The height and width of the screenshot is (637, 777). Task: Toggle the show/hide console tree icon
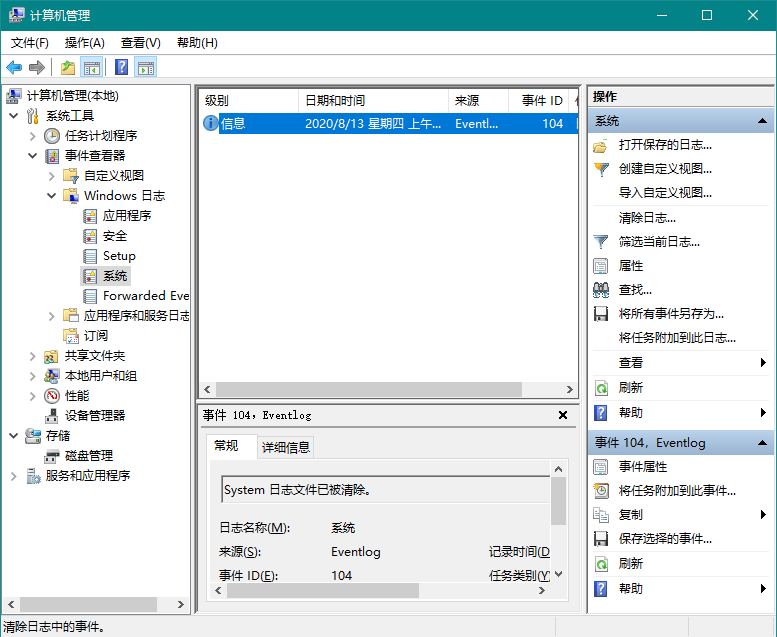92,67
